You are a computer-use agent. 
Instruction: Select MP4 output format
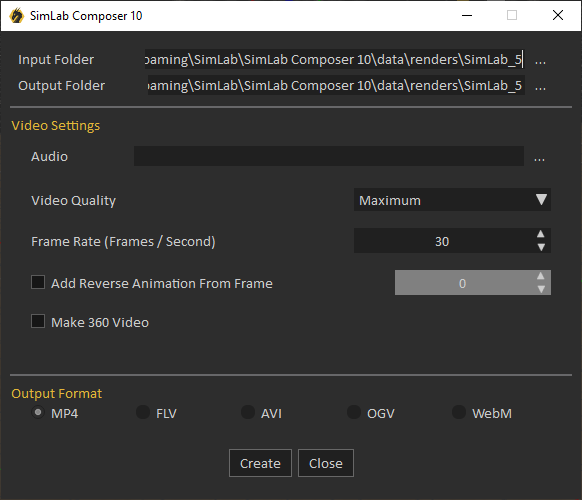[38, 412]
